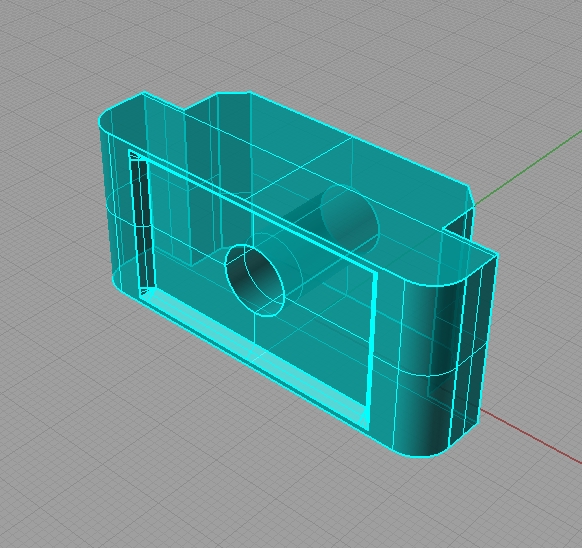Click the green Y-axis line
Image resolution: width=582 pixels, height=548 pixels.
coord(528,167)
